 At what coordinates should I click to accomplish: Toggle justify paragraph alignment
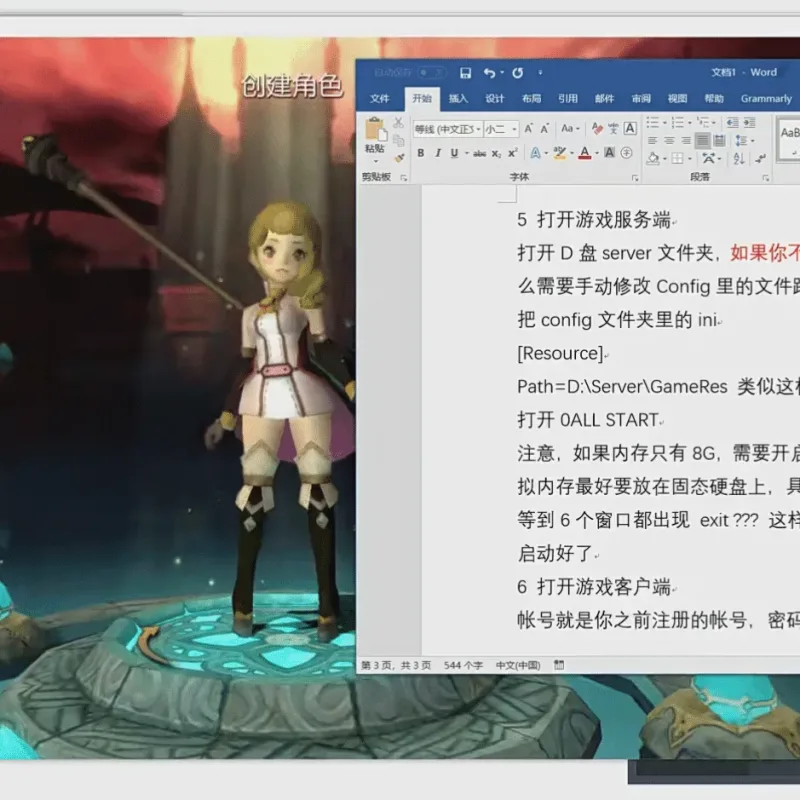pyautogui.click(x=703, y=140)
